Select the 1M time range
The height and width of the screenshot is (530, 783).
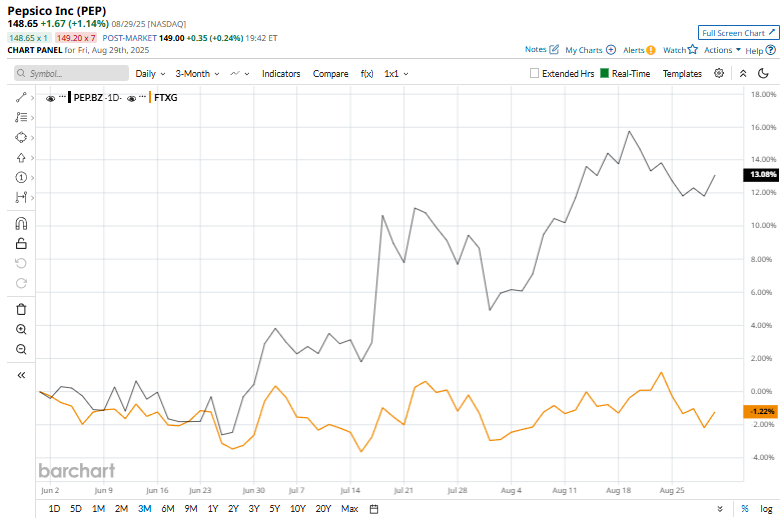coord(98,509)
